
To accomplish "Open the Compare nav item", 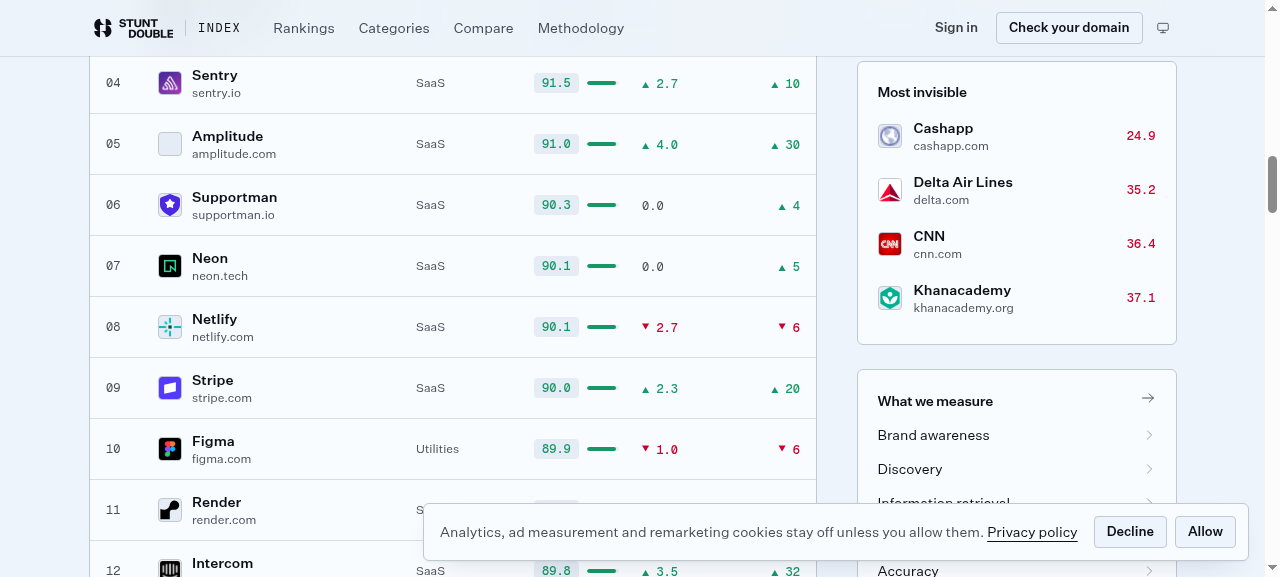I will pos(483,28).
